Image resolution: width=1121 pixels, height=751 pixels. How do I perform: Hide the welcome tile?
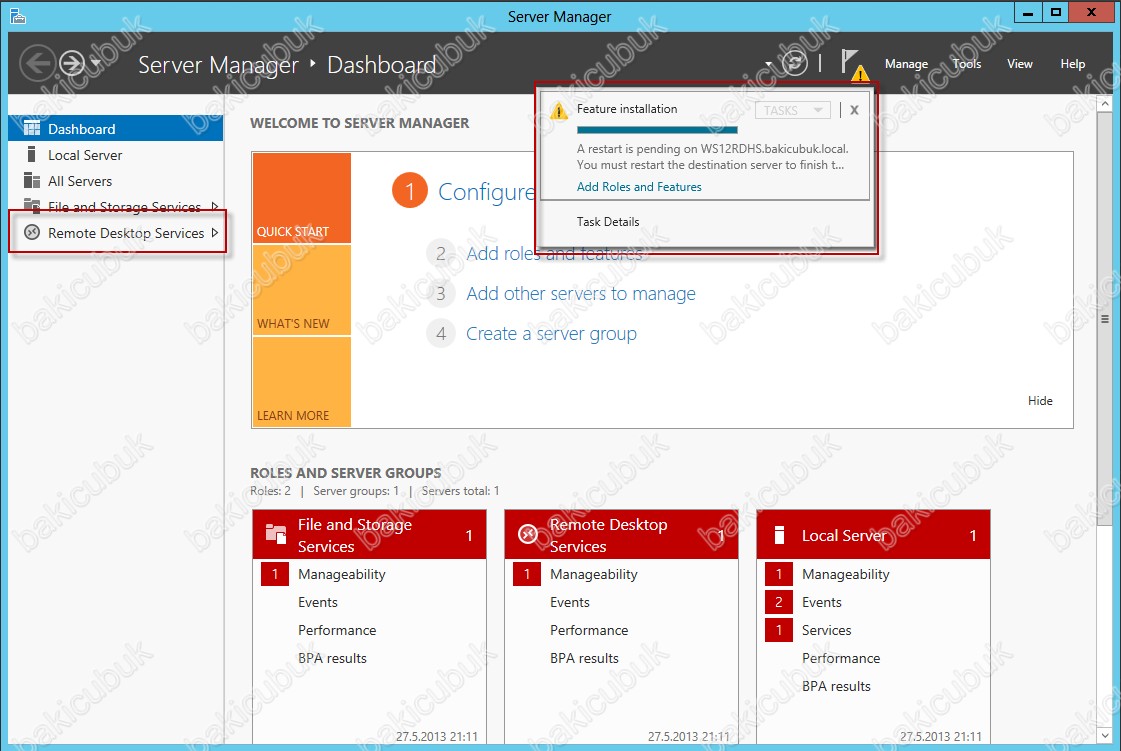1040,401
